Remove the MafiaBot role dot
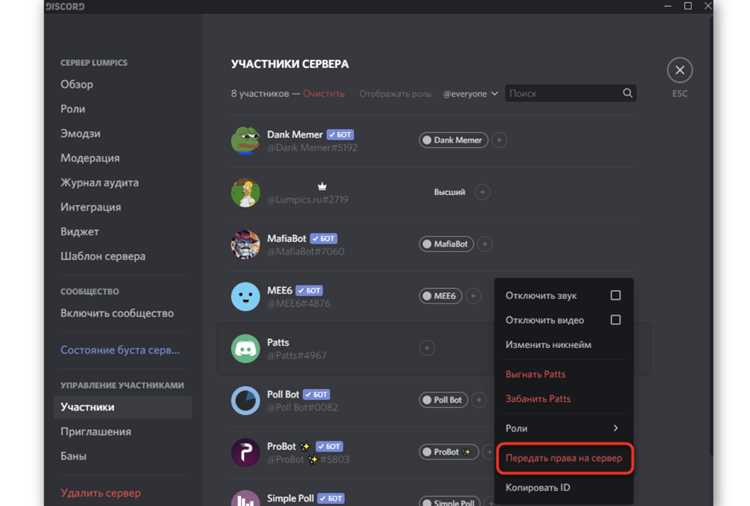The image size is (750, 506). [x=427, y=244]
